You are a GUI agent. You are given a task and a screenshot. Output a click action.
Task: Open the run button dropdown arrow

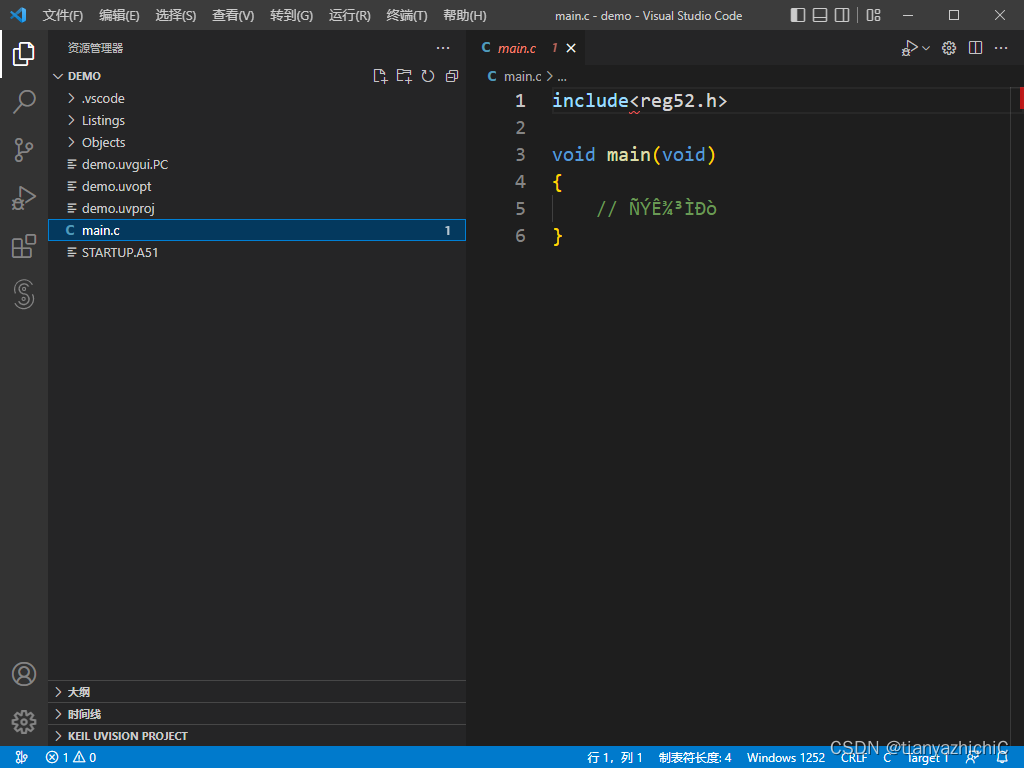click(x=926, y=48)
